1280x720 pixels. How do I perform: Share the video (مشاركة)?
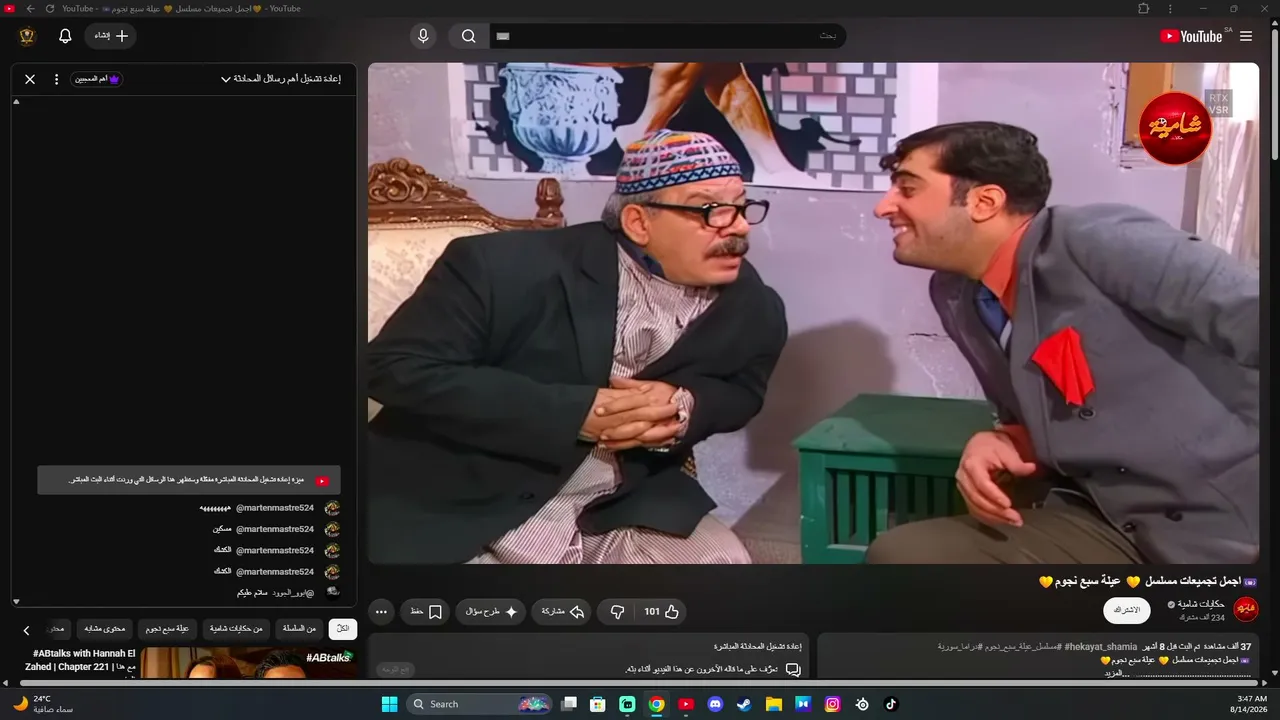pos(563,611)
